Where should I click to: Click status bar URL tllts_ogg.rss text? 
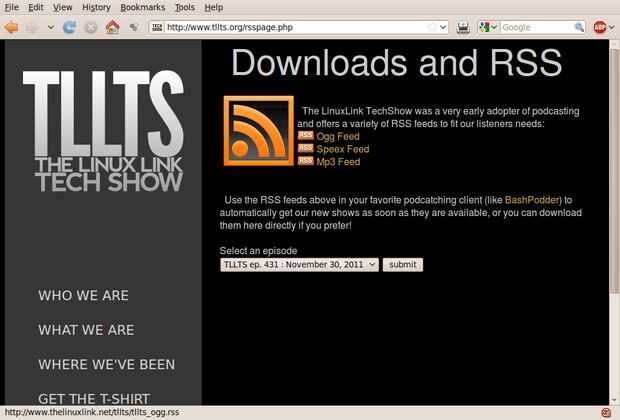92,412
